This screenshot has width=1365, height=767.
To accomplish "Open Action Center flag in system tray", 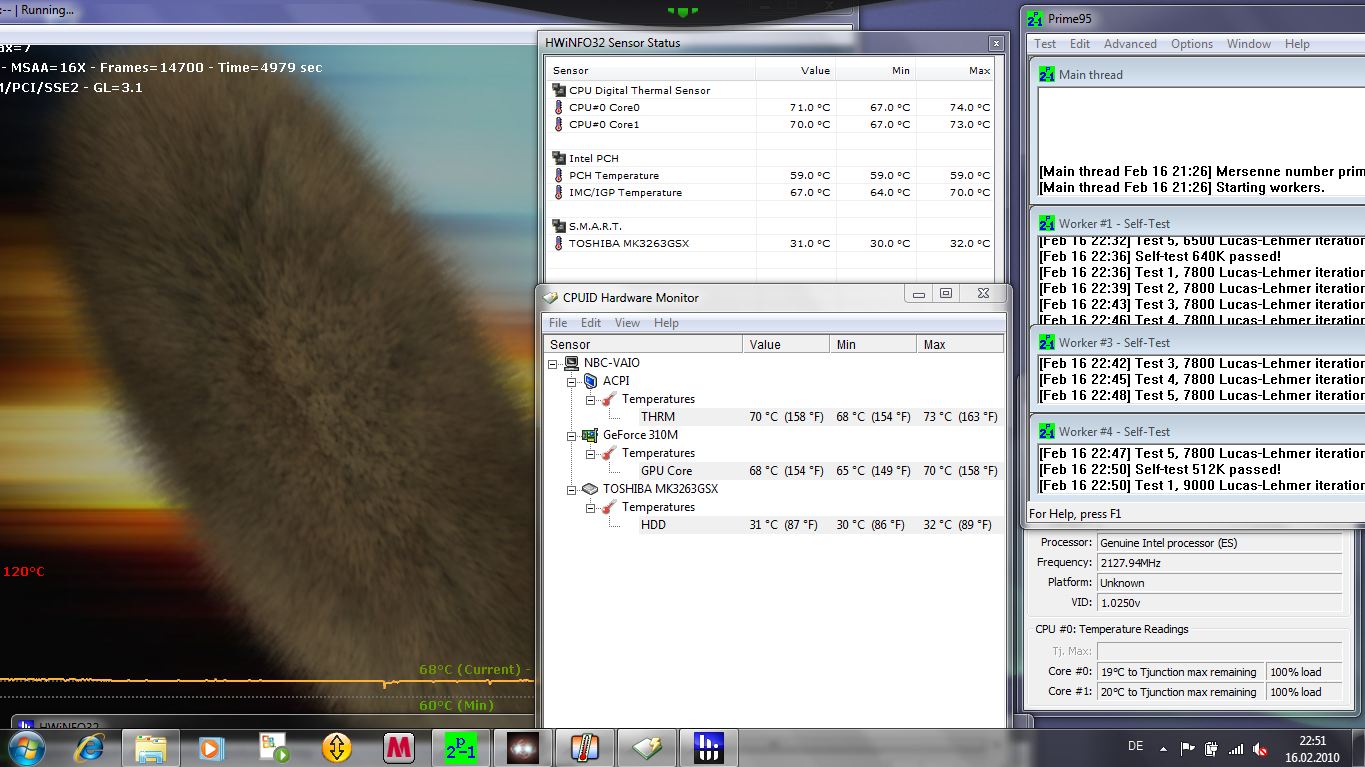I will (1188, 748).
